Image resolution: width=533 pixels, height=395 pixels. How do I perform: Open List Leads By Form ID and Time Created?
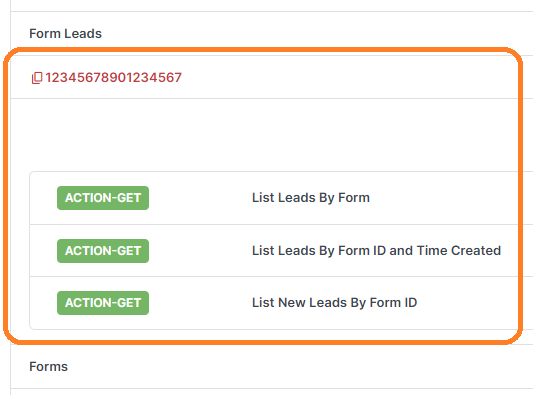pos(376,251)
